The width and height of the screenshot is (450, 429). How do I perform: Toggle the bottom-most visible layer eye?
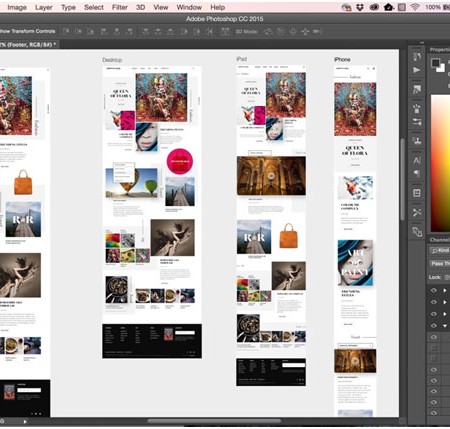(x=434, y=413)
